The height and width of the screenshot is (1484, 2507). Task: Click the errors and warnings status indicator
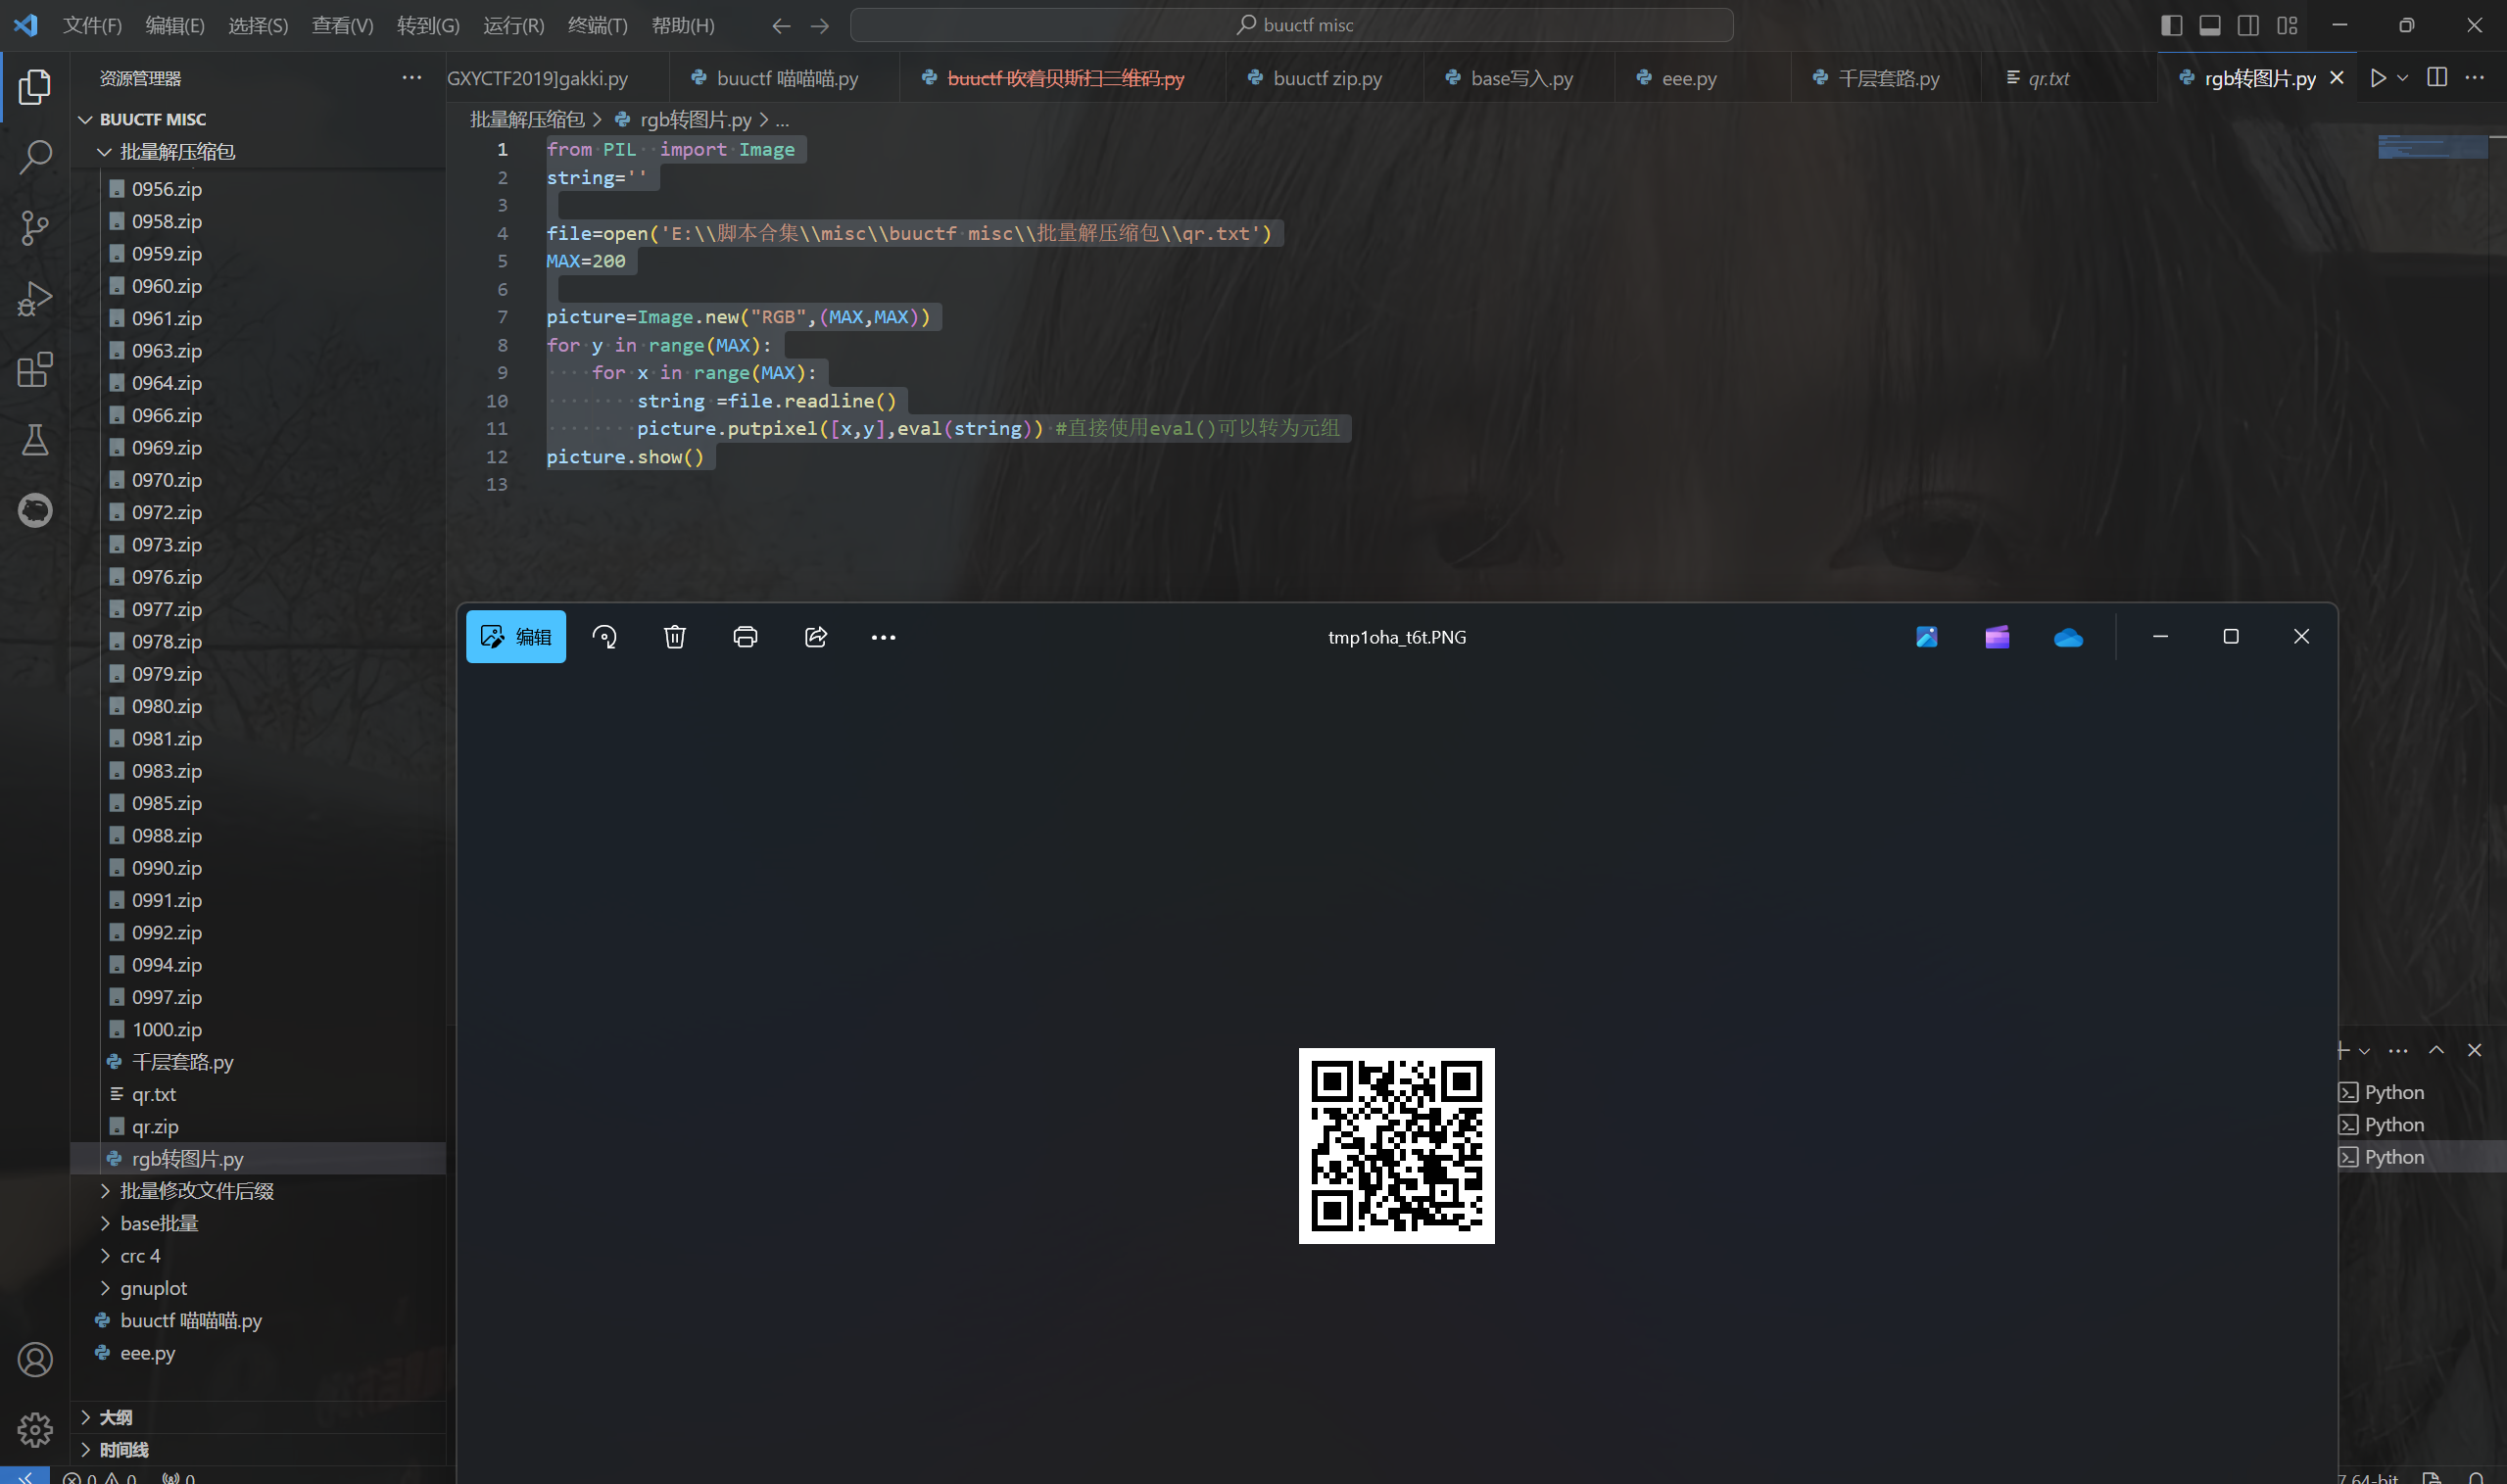[101, 1477]
